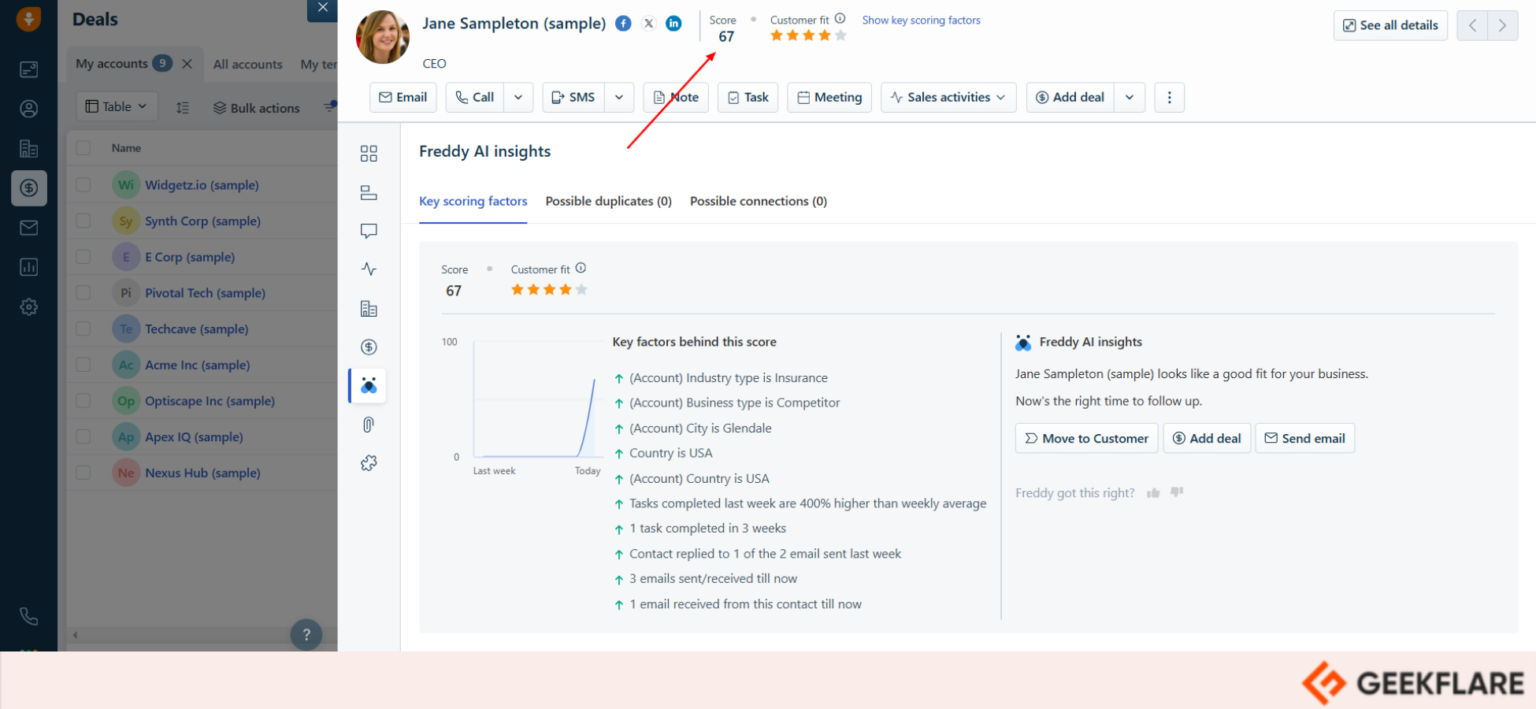Open the more options vertical dots menu

1170,97
